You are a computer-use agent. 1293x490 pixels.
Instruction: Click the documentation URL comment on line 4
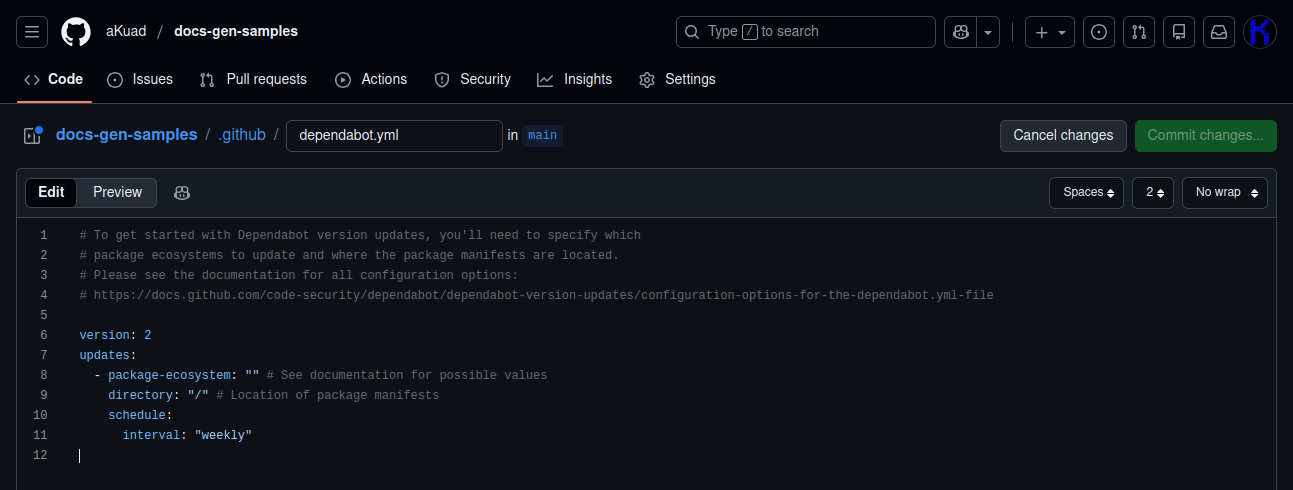coord(536,295)
